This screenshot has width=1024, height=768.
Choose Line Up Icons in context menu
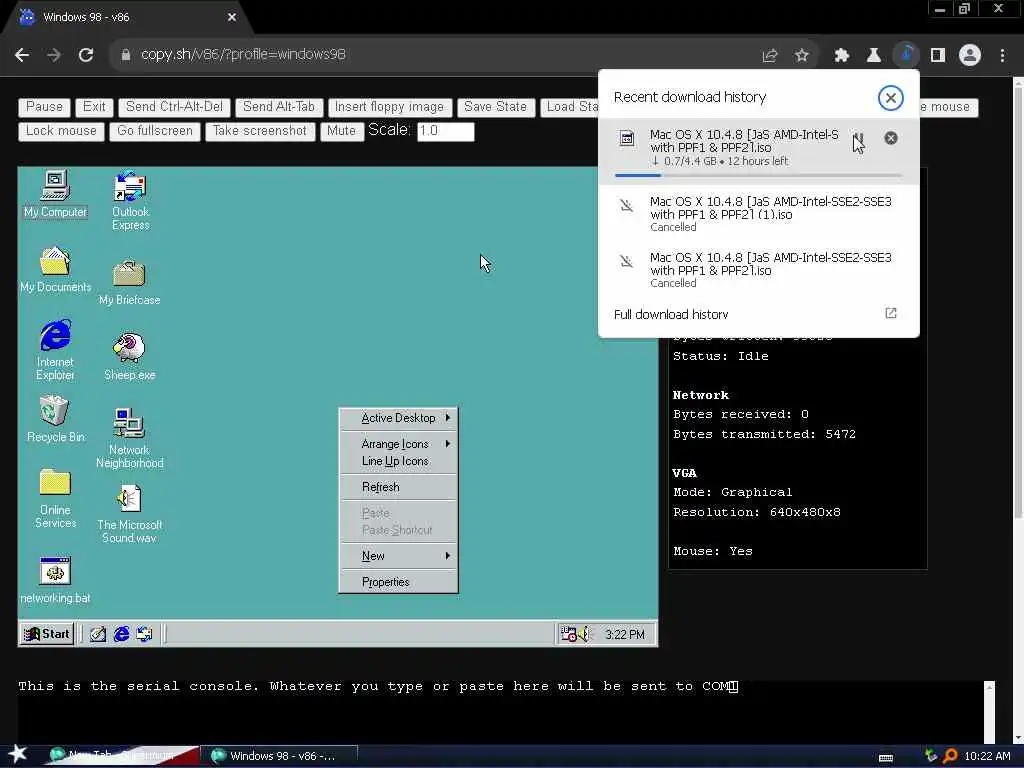398,461
